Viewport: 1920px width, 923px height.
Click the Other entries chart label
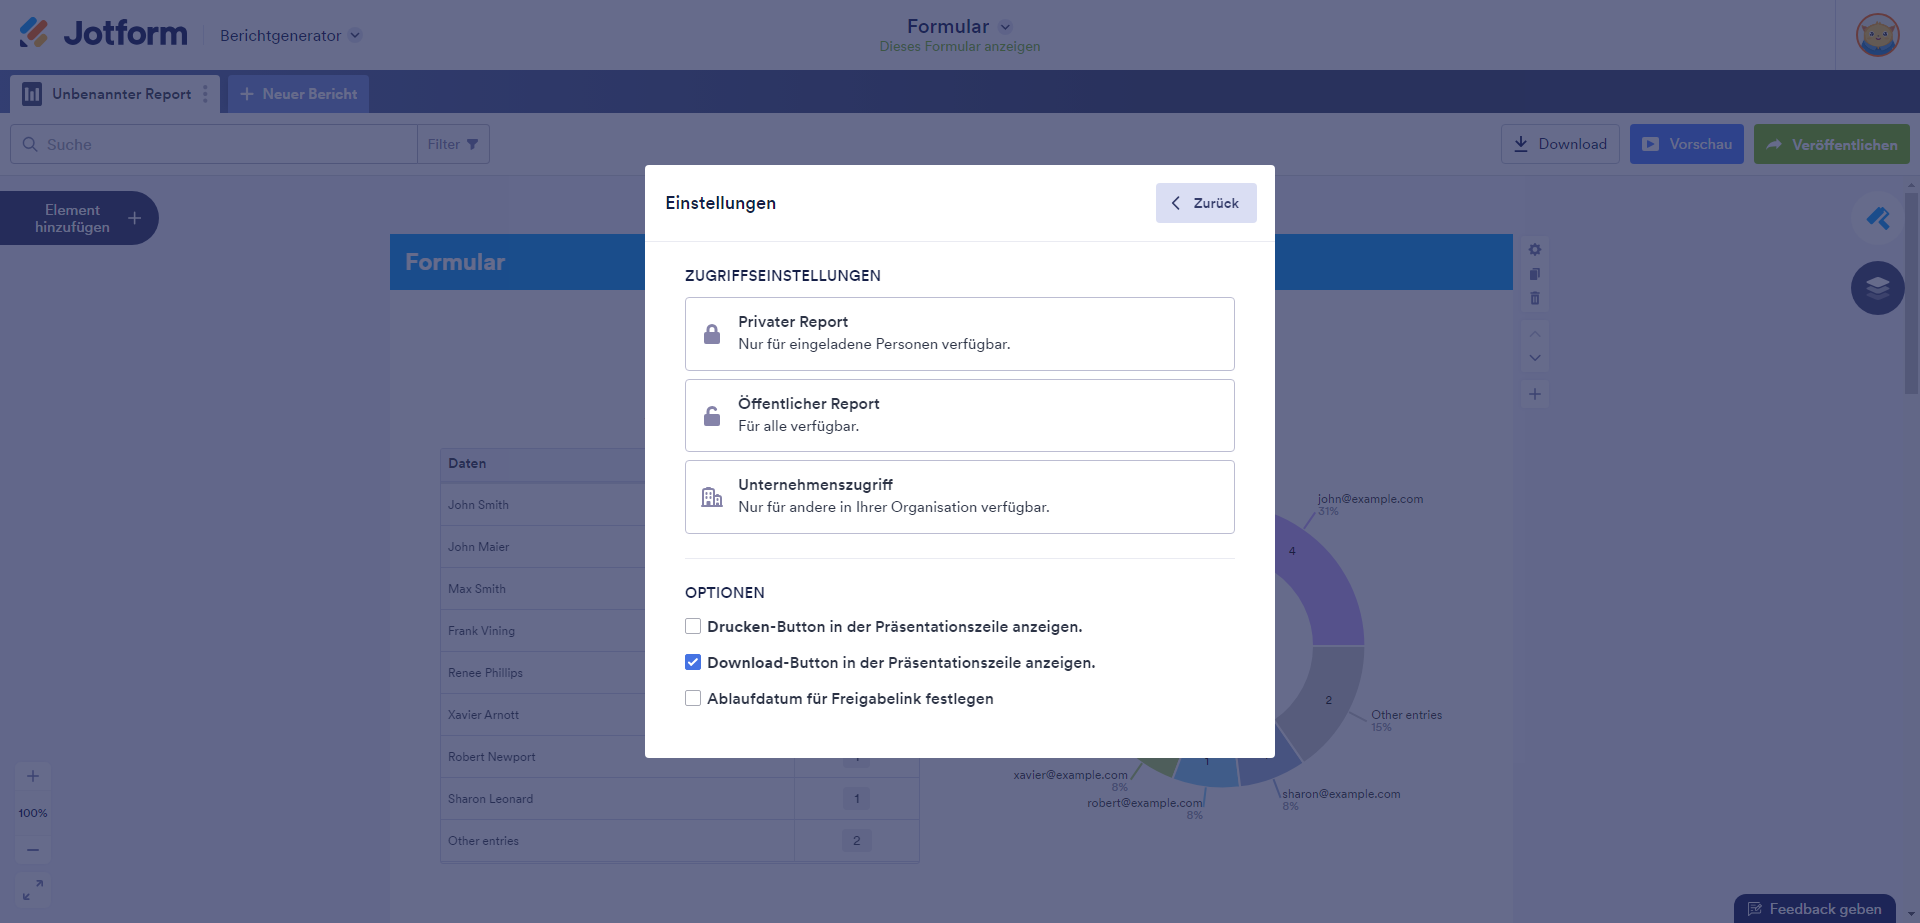[1407, 715]
